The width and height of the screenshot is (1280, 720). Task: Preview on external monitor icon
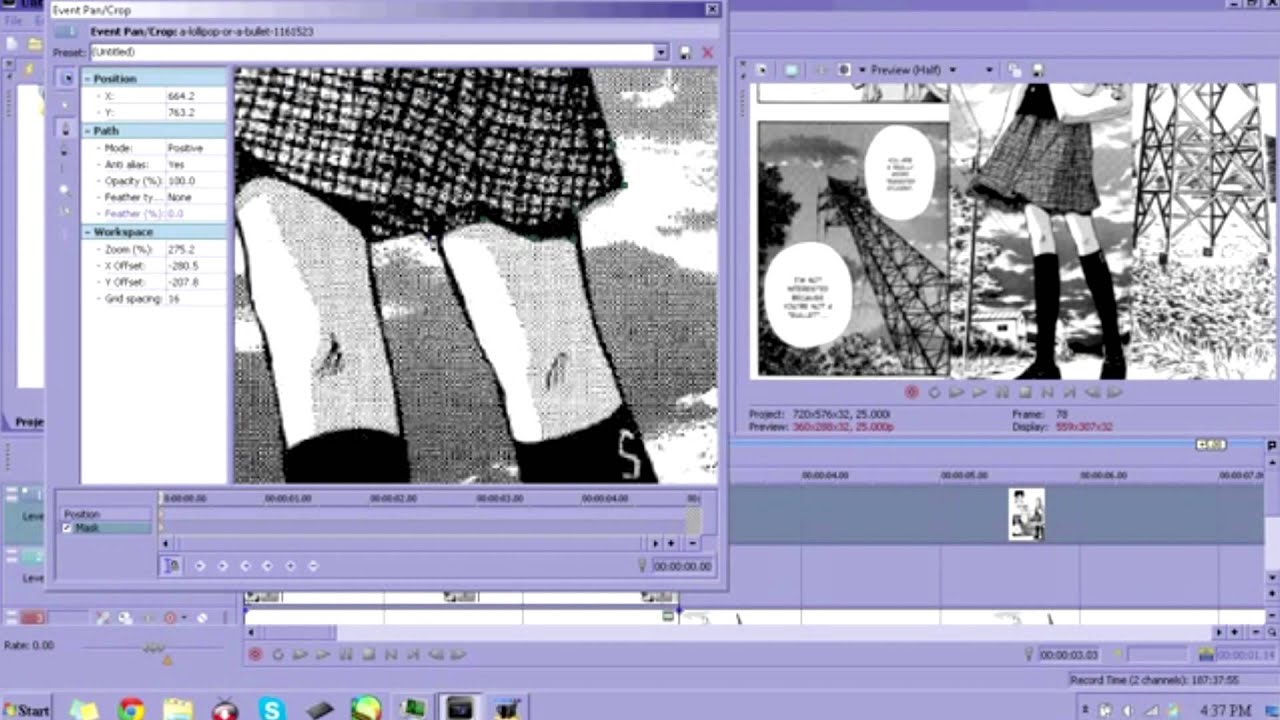[x=791, y=70]
